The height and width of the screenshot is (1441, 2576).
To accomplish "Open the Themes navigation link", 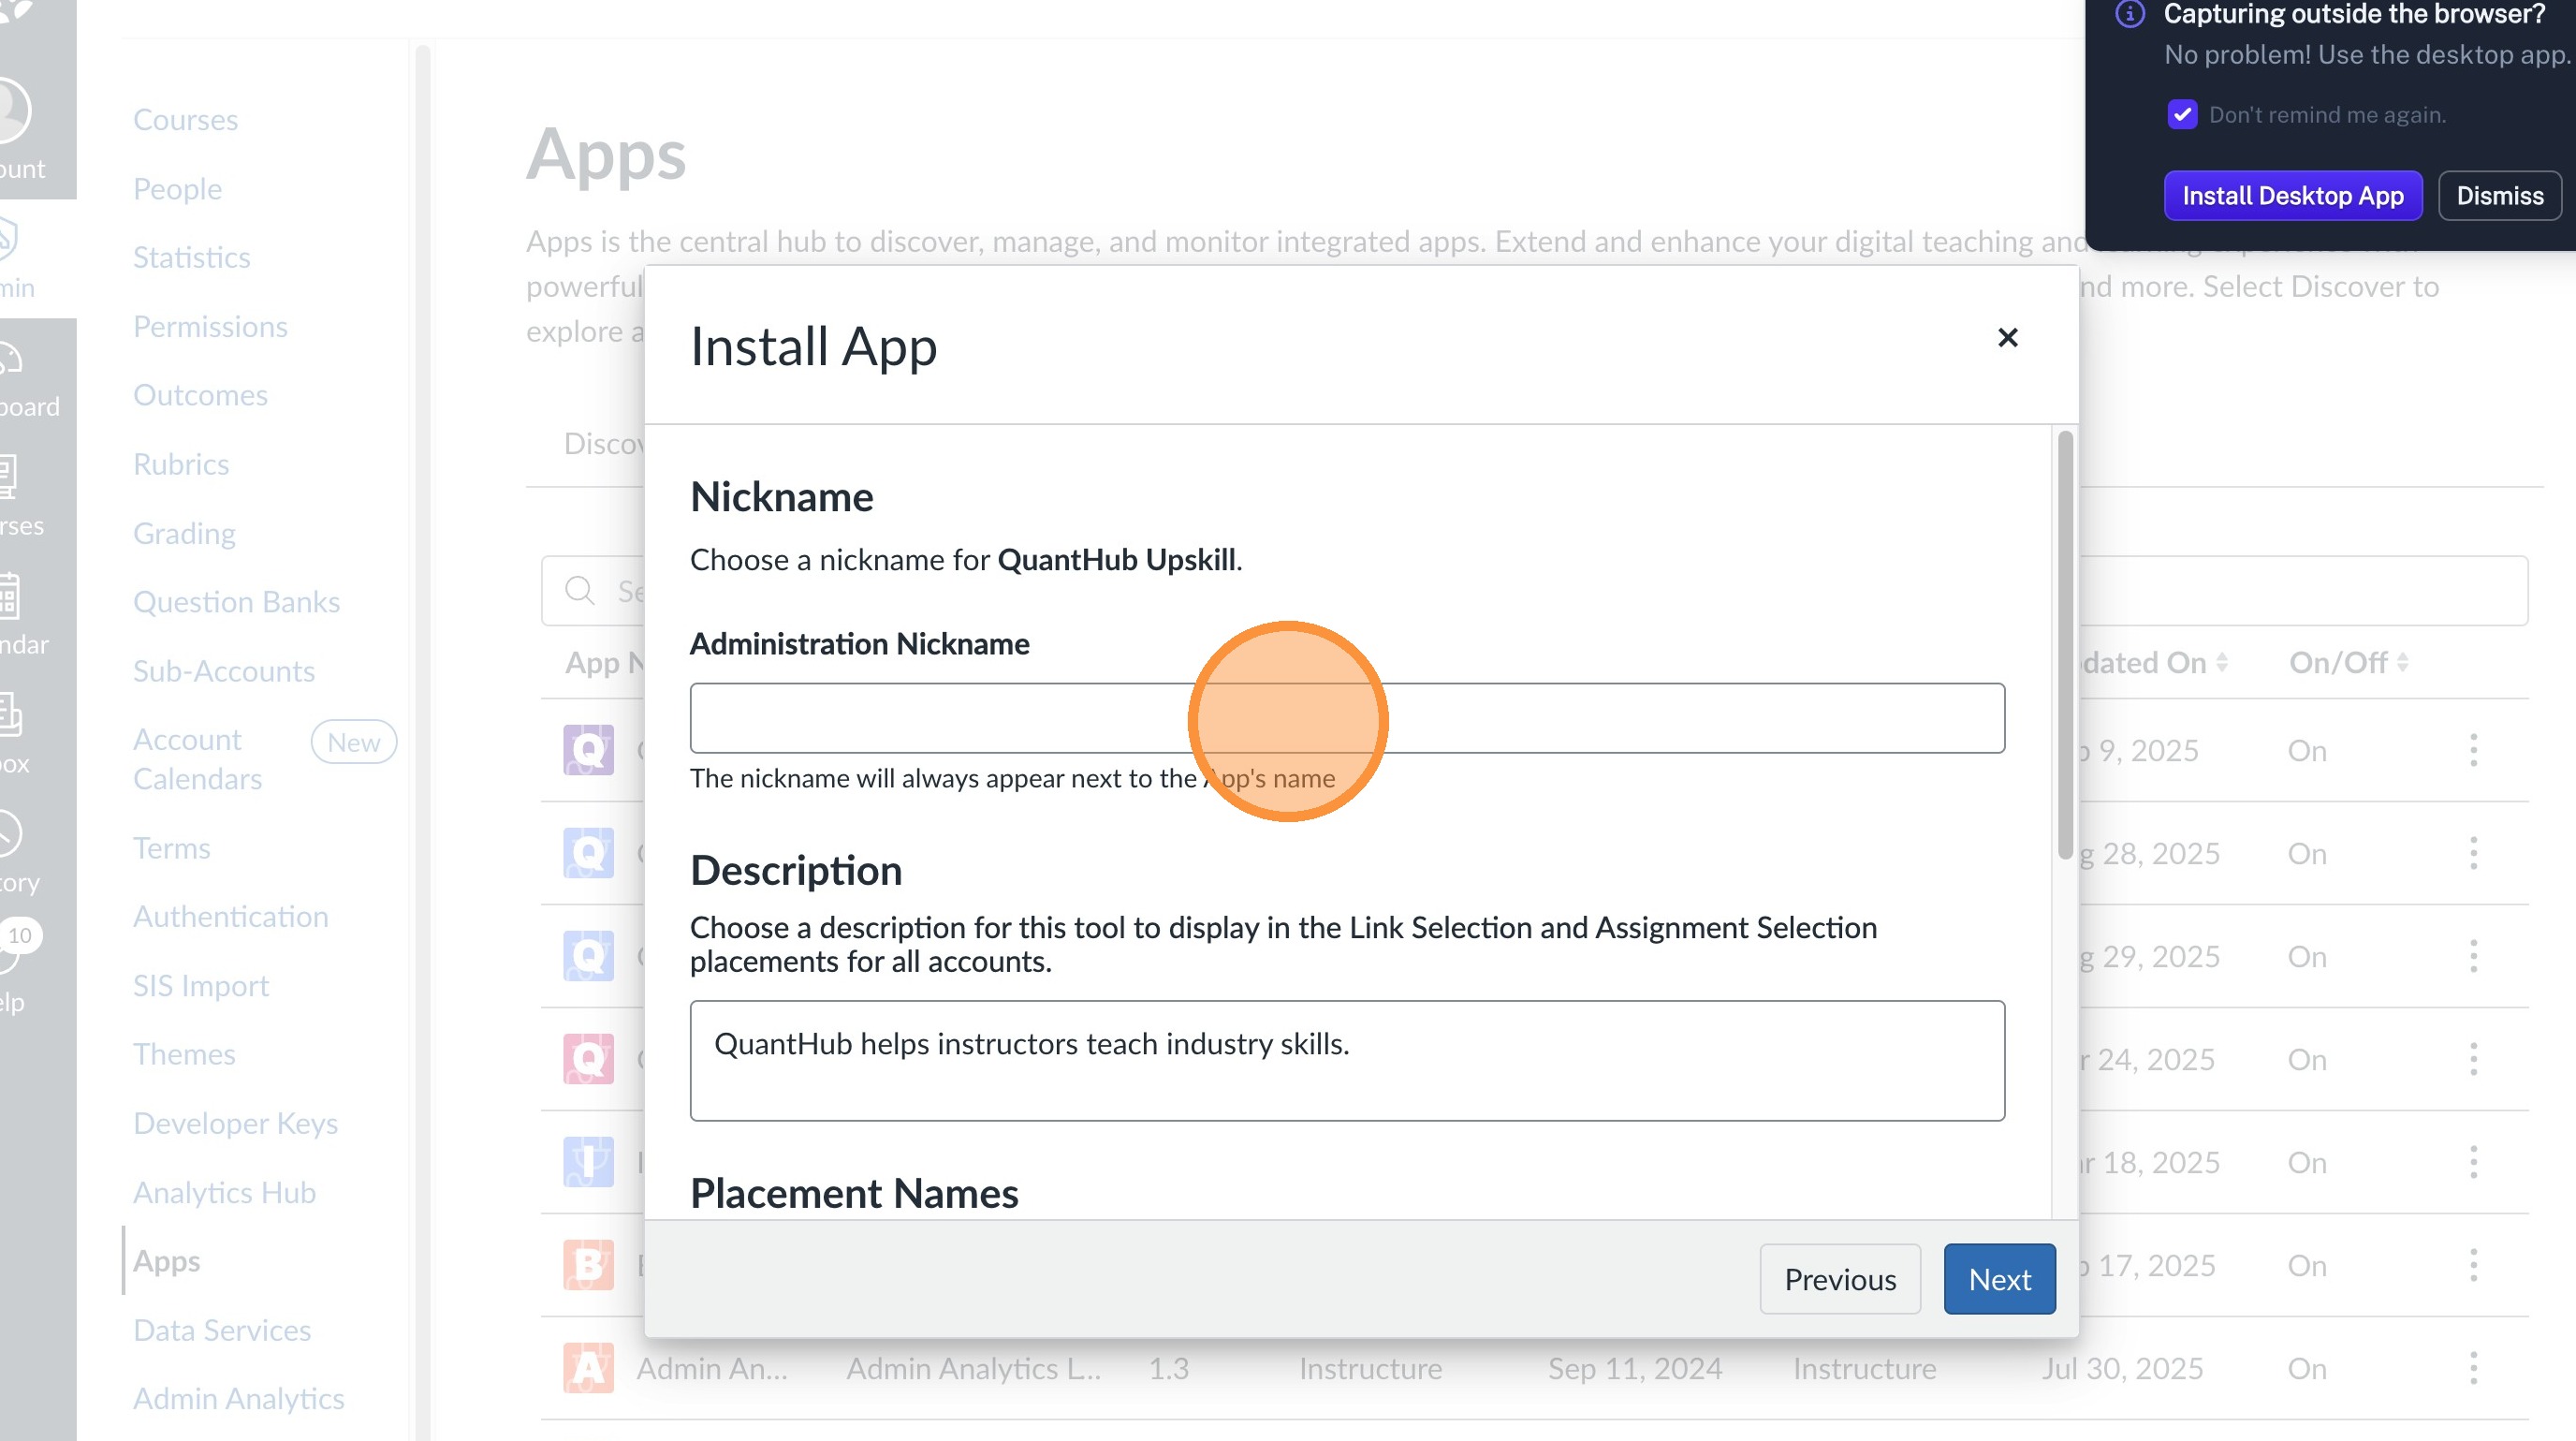I will [184, 1054].
